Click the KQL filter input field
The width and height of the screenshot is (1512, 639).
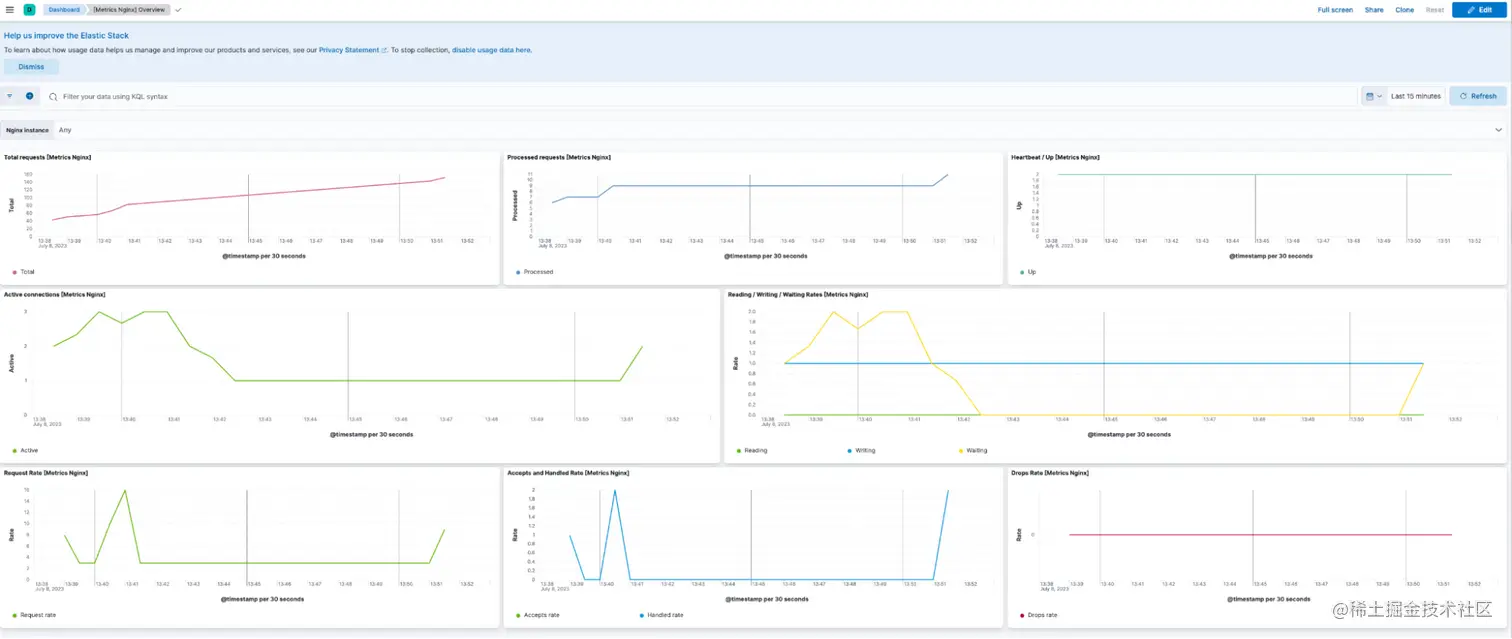700,97
